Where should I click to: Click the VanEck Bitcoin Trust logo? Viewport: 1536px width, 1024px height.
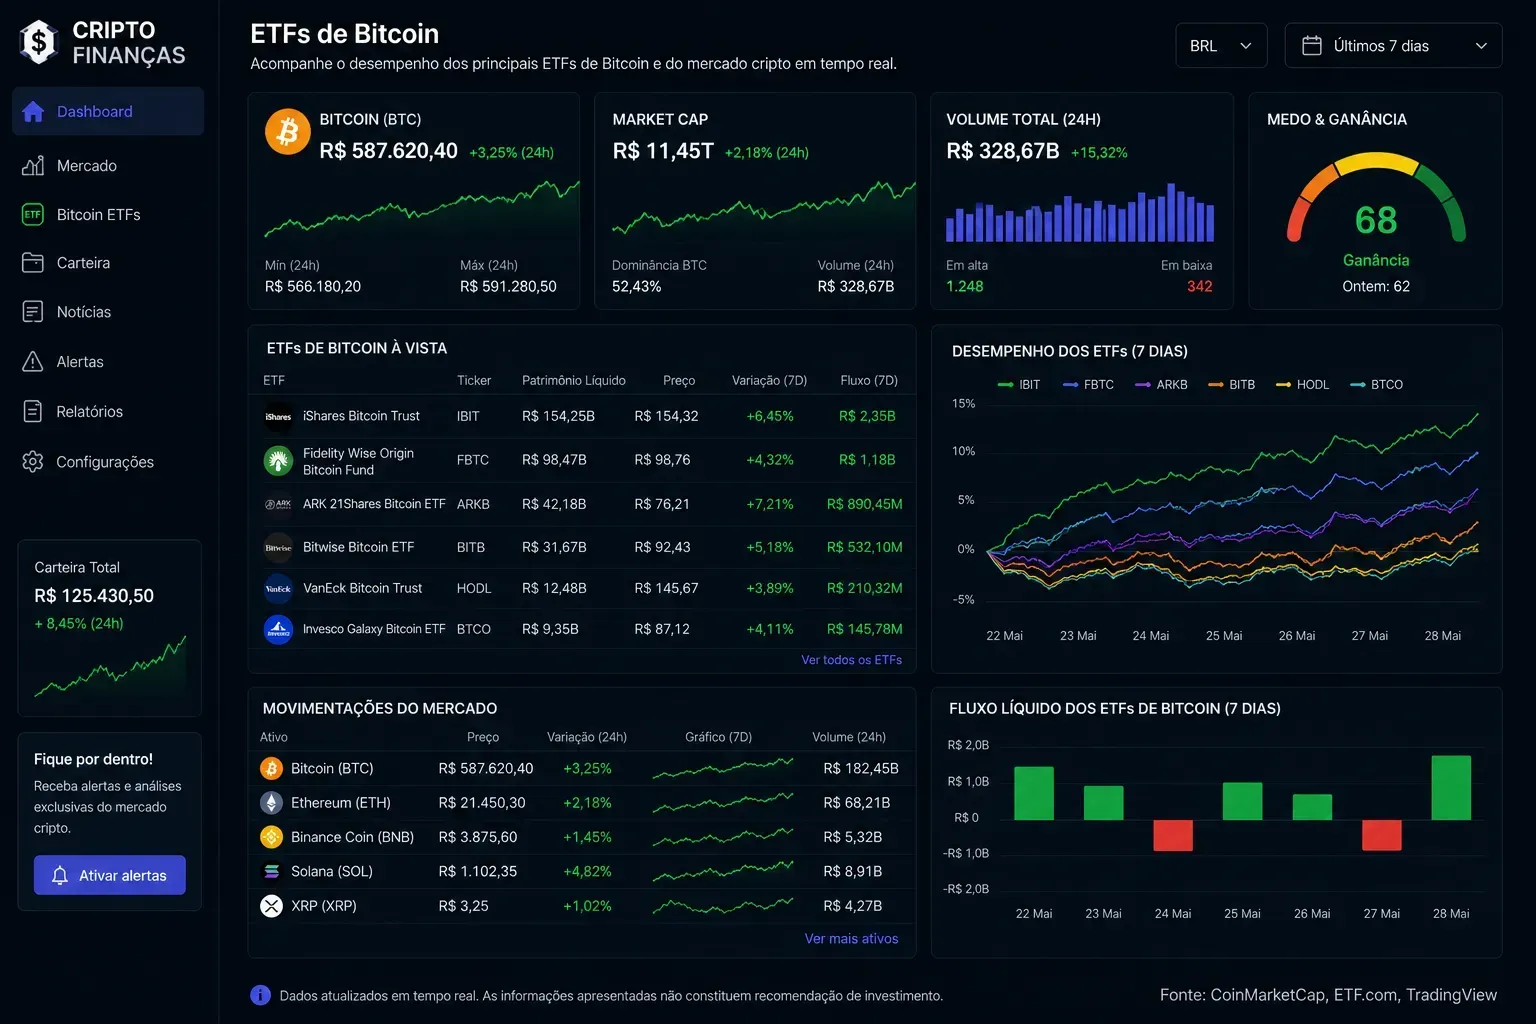[x=278, y=588]
